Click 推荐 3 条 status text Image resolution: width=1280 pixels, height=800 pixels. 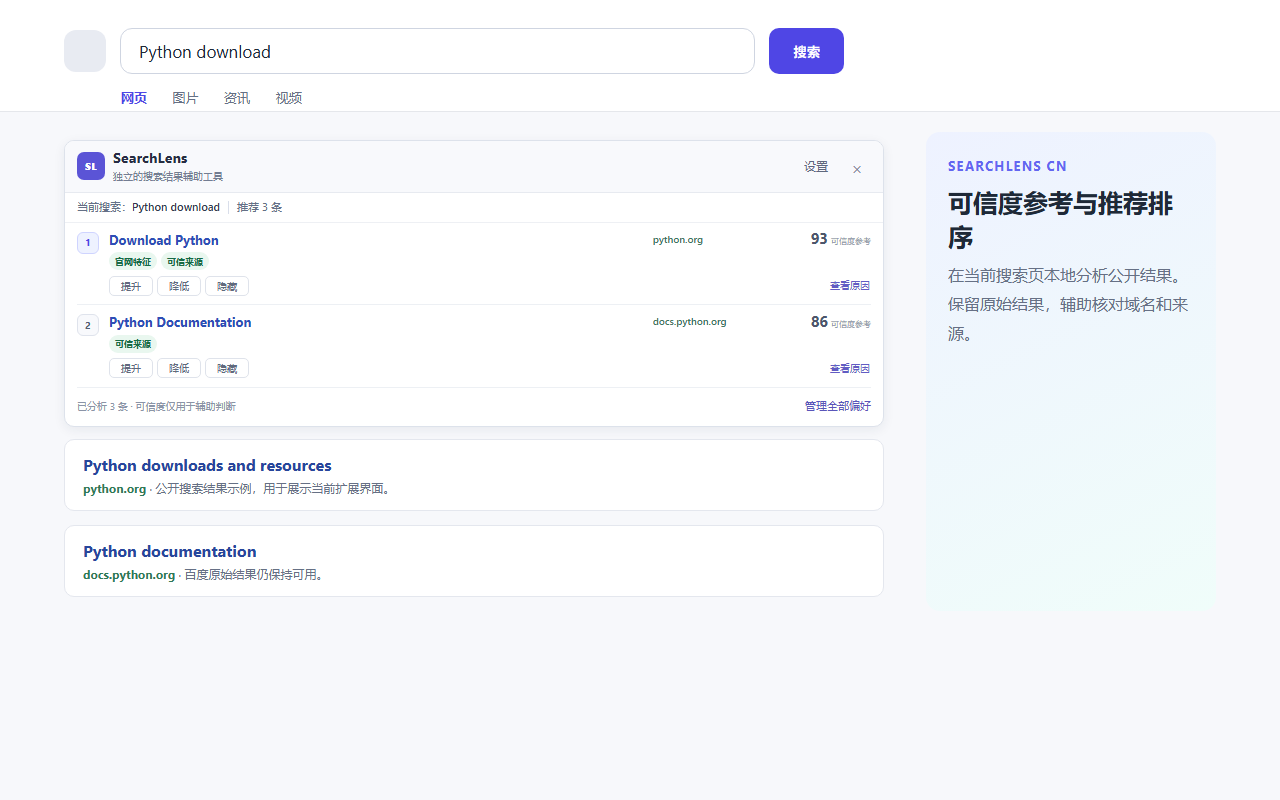click(260, 207)
